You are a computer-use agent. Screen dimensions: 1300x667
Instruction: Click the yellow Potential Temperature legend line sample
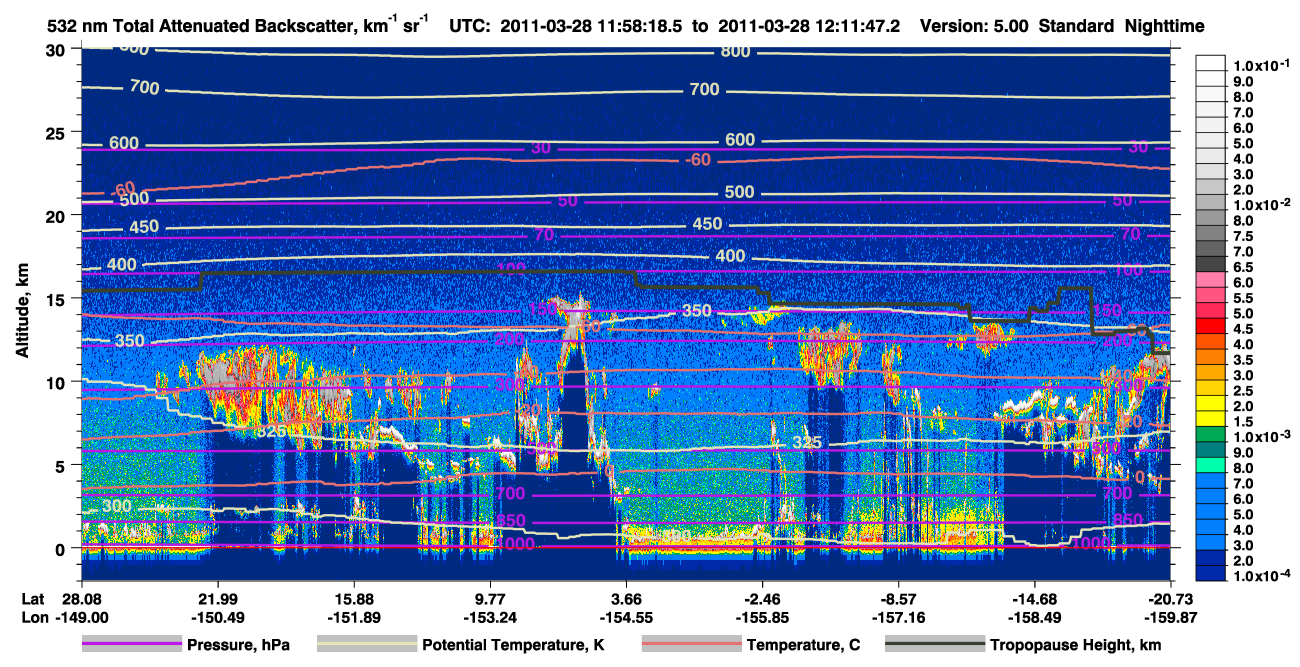tap(366, 645)
